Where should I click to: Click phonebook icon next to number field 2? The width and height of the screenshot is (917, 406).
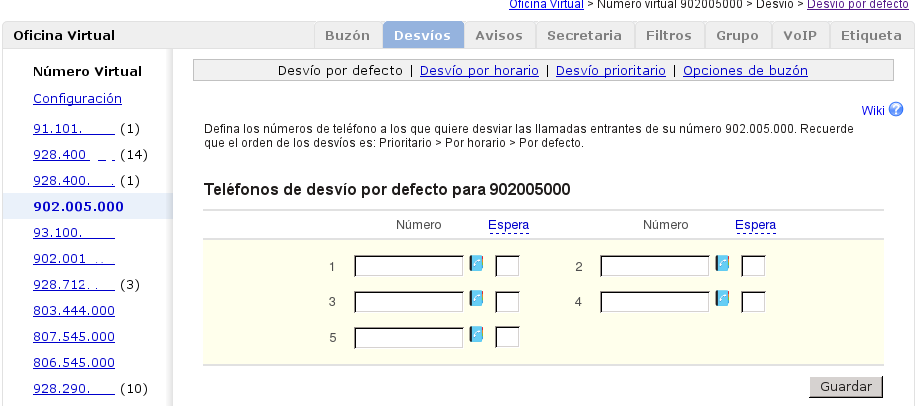723,265
